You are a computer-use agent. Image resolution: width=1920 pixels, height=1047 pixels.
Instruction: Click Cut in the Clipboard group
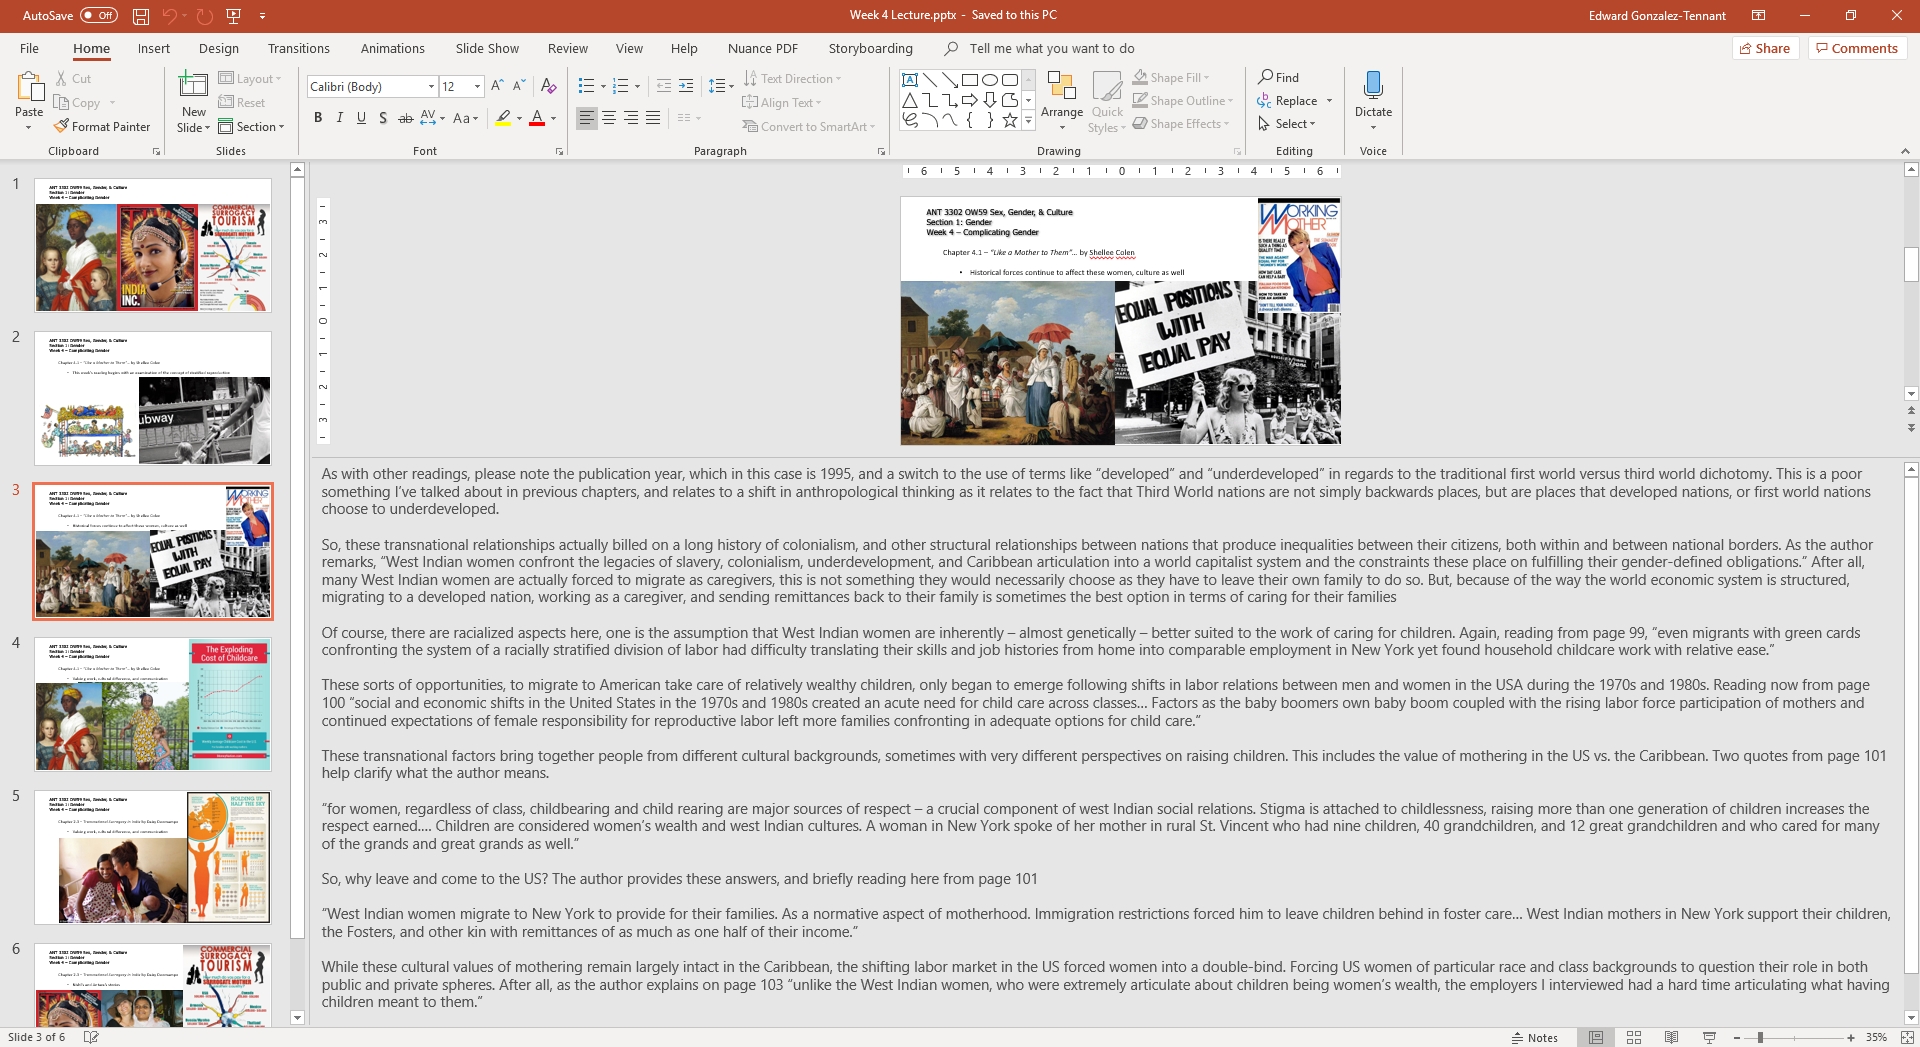(x=72, y=79)
